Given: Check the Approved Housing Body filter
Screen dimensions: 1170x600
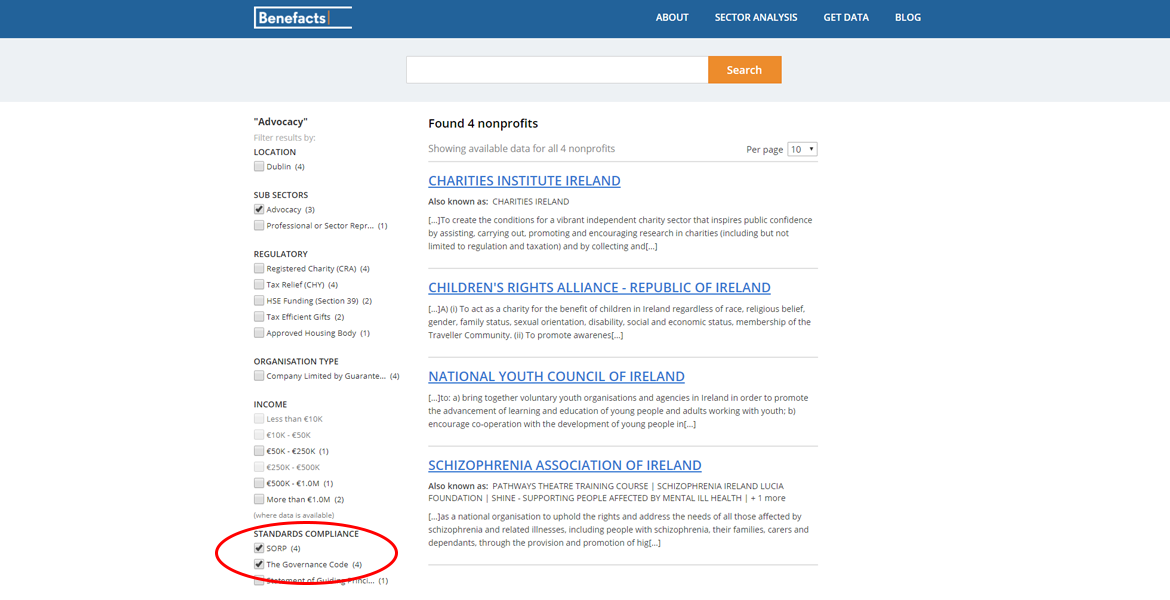Looking at the screenshot, I should [259, 333].
